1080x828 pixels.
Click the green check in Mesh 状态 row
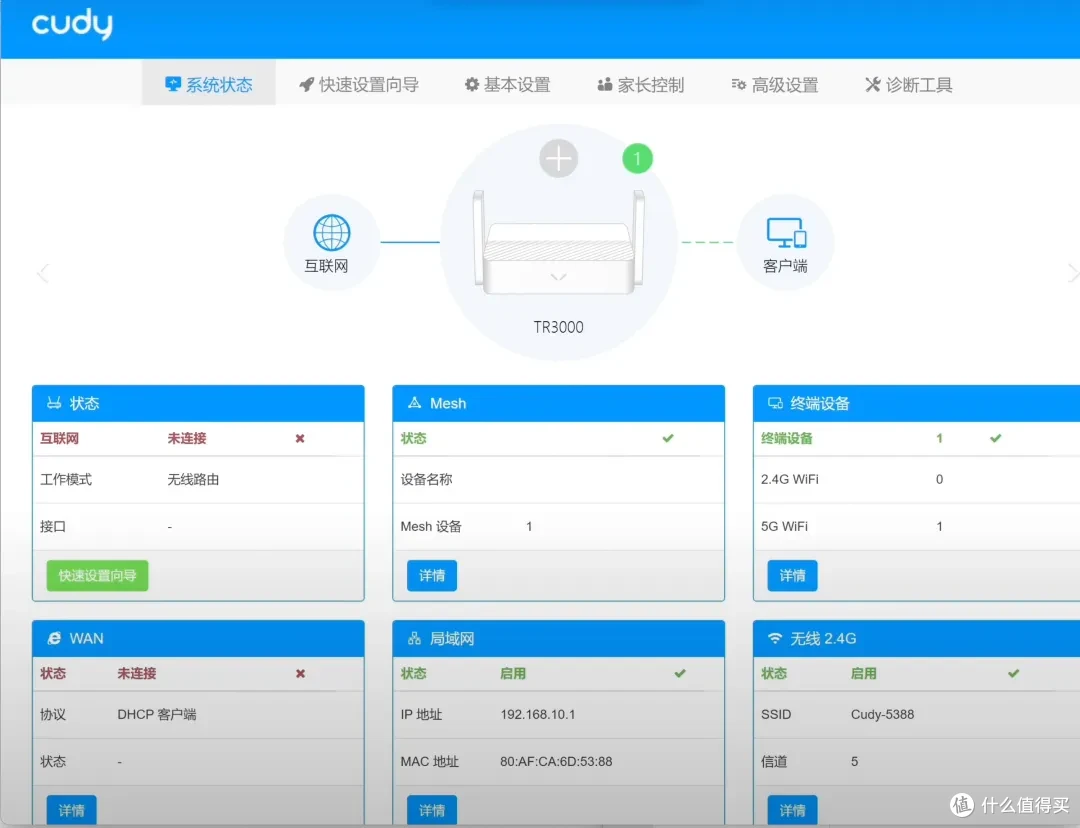click(667, 438)
